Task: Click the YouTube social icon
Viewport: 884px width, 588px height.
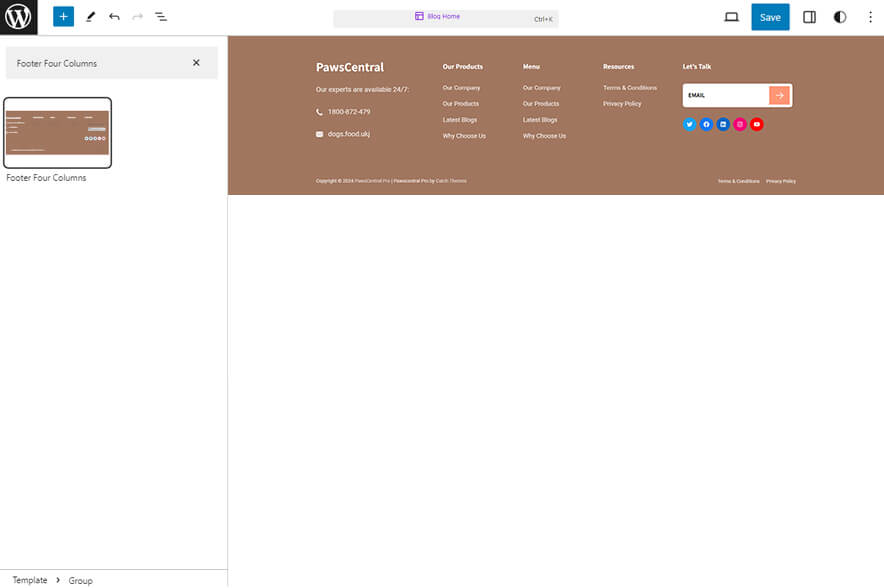Action: coord(757,124)
